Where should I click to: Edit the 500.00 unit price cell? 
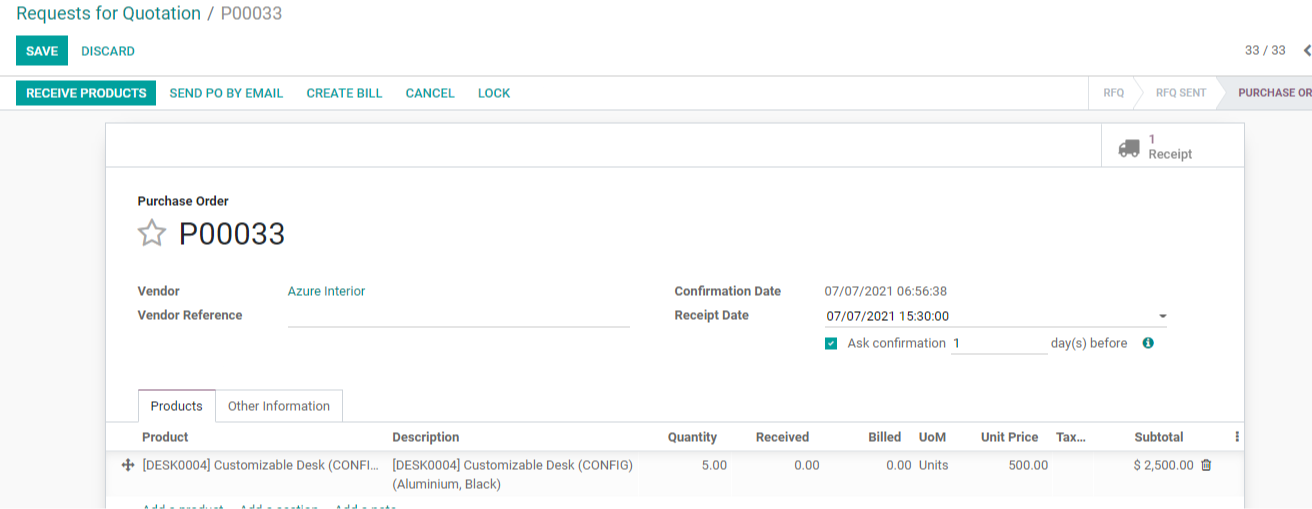(x=1028, y=465)
